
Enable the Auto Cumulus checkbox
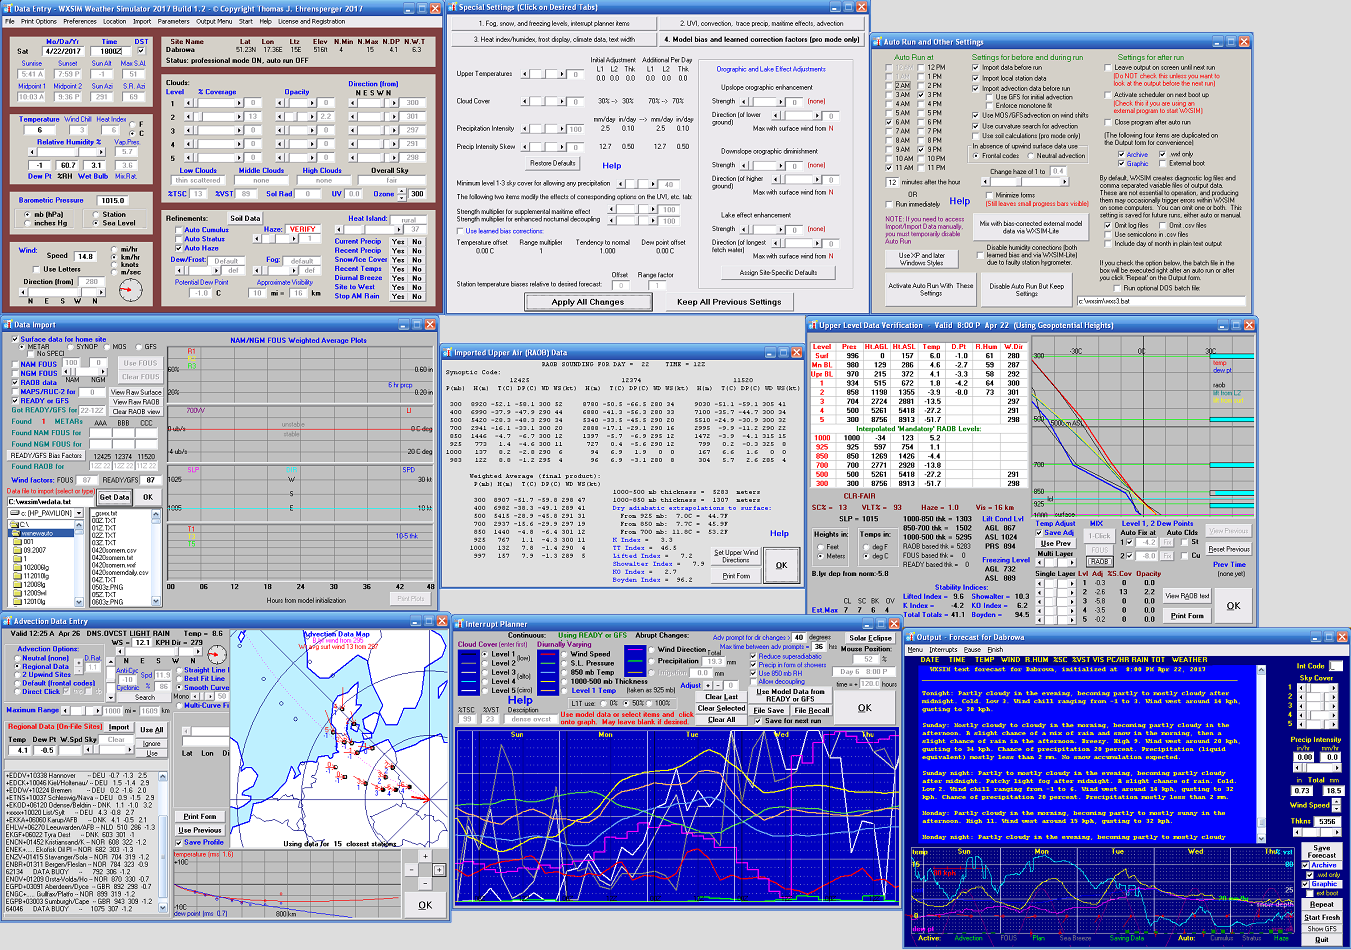pyautogui.click(x=177, y=230)
